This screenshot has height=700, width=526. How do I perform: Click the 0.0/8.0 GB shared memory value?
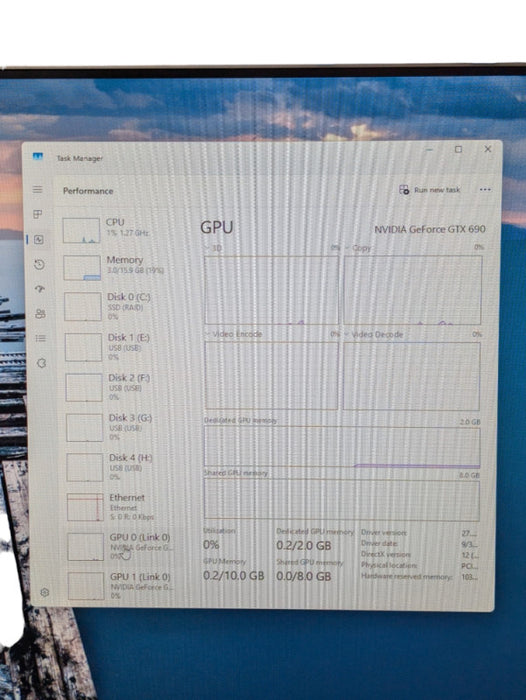coord(304,576)
